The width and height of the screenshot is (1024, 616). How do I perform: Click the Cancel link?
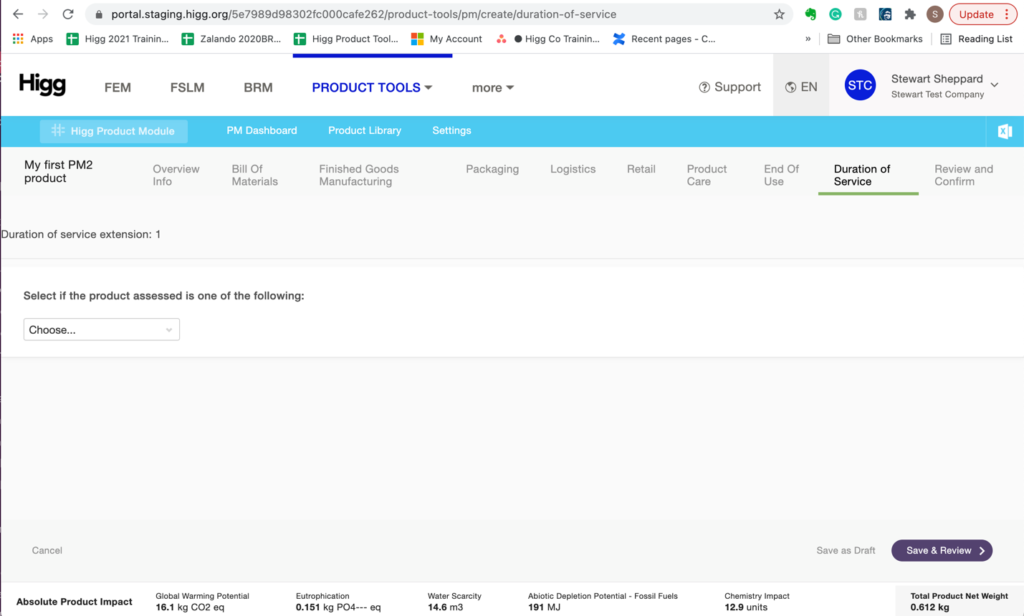[x=47, y=551]
